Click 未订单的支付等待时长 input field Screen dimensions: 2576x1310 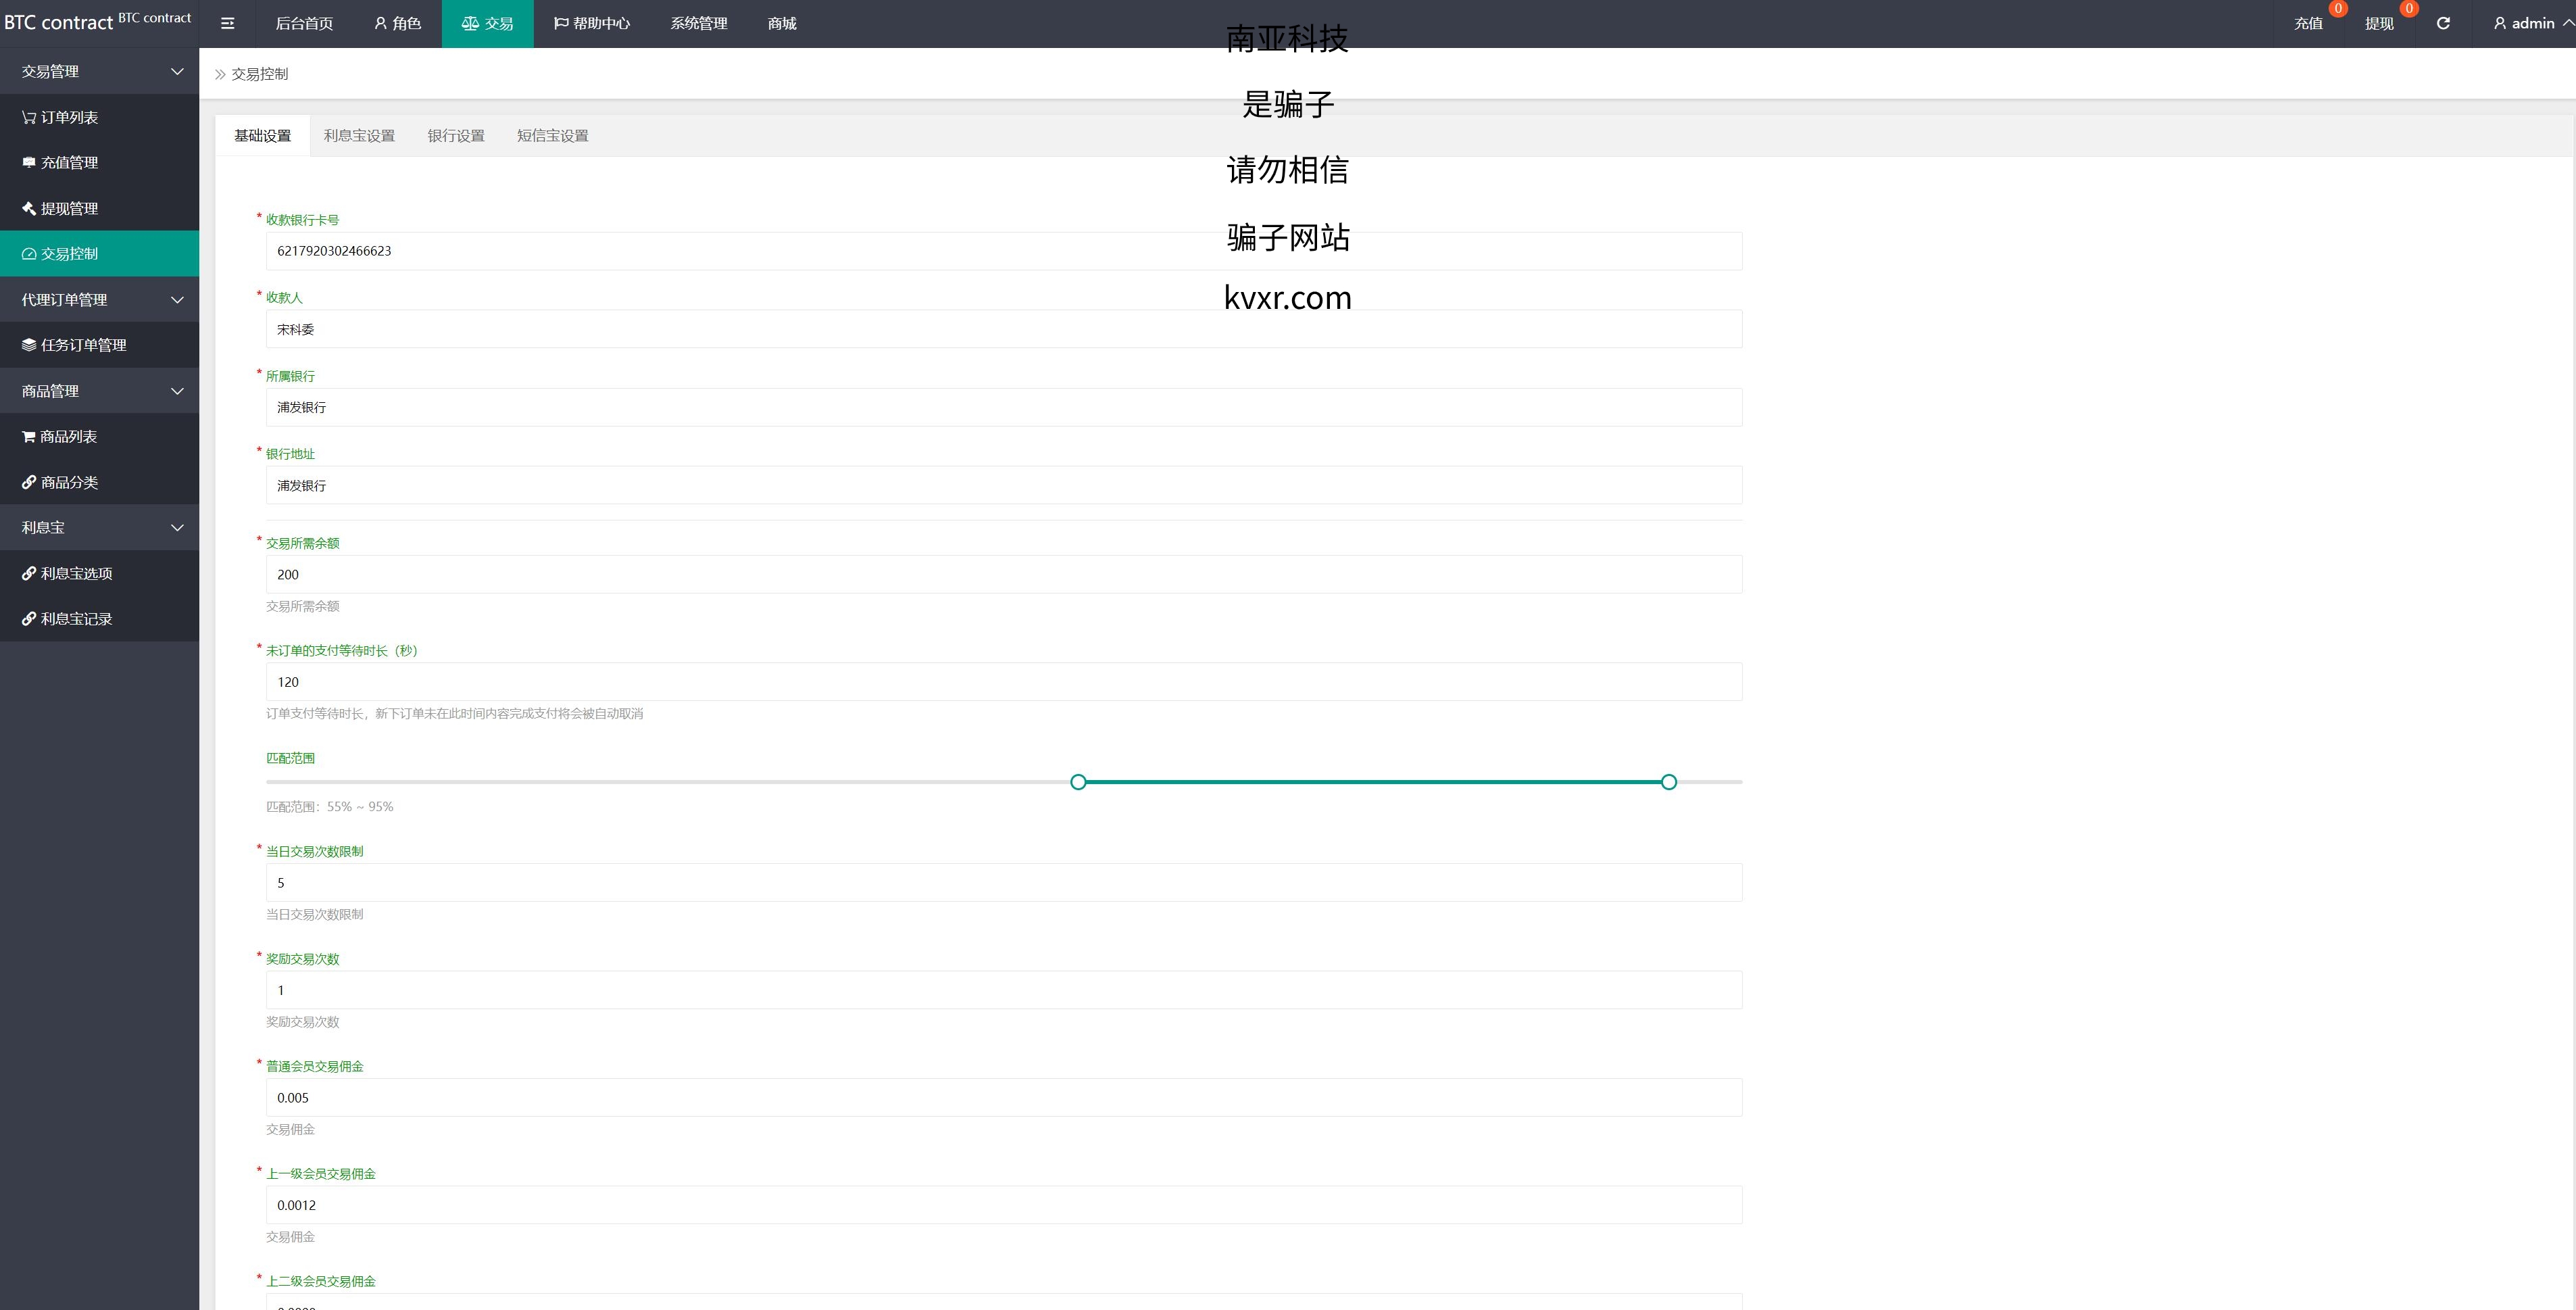point(1004,682)
